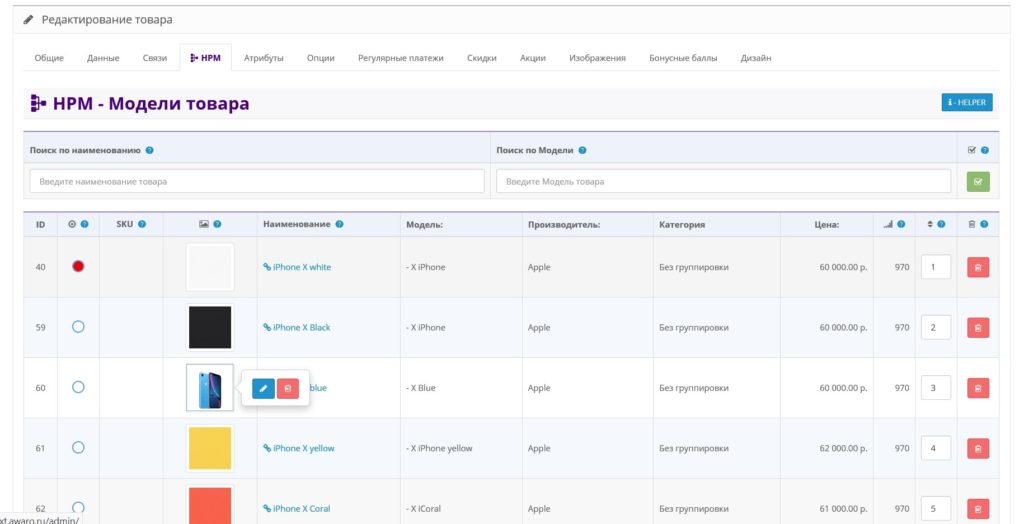
Task: Open the 'Акции' tab
Action: (533, 57)
